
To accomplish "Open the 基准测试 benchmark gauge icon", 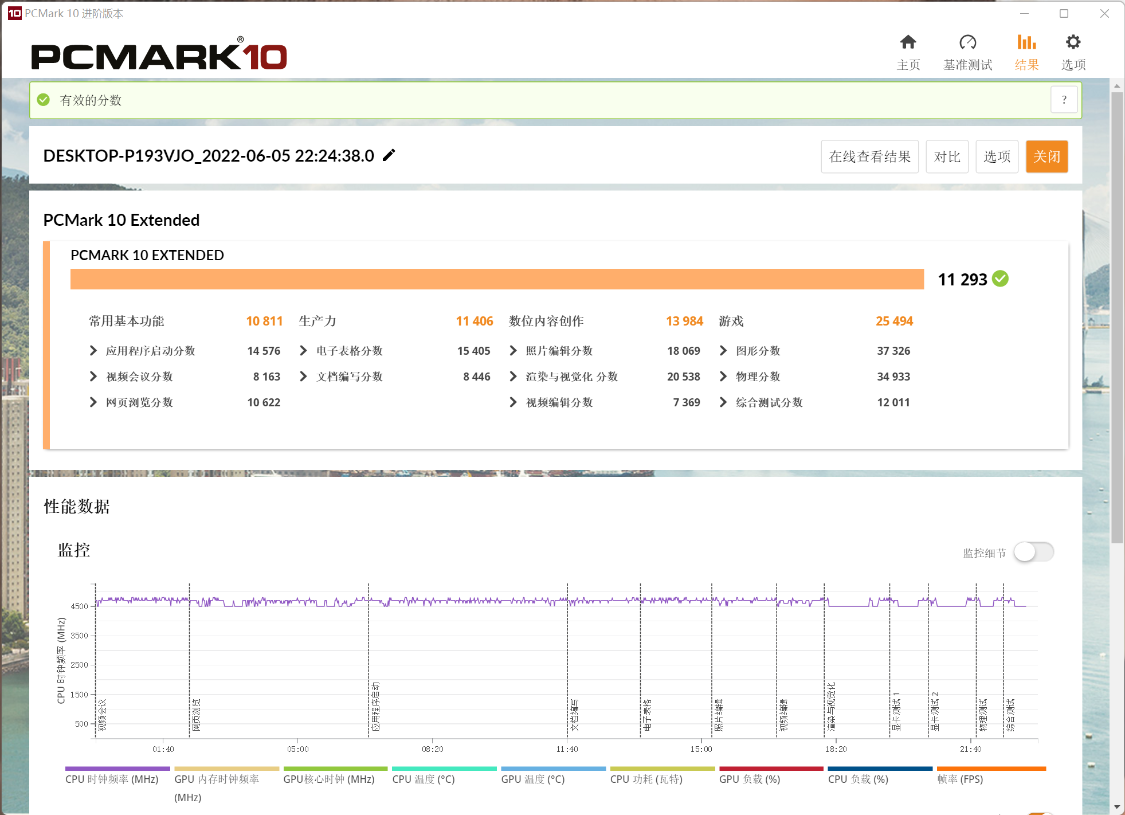I will [968, 42].
